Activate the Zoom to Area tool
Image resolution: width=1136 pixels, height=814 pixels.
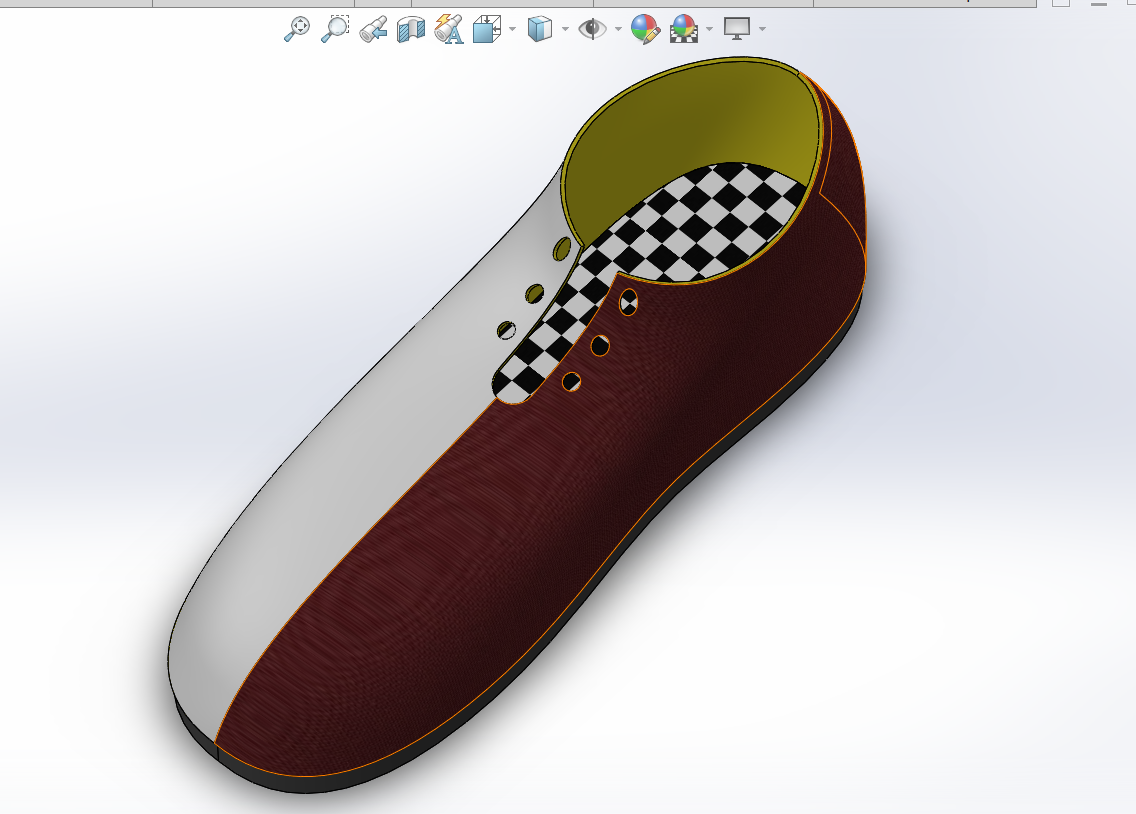click(335, 29)
